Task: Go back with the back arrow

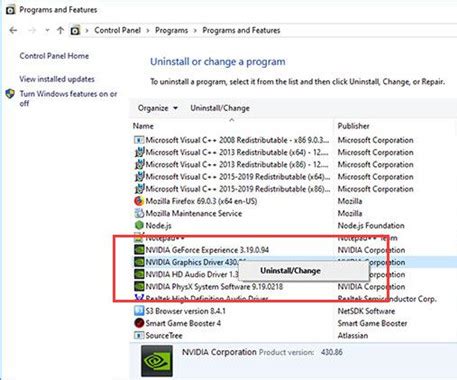Action: click(13, 31)
